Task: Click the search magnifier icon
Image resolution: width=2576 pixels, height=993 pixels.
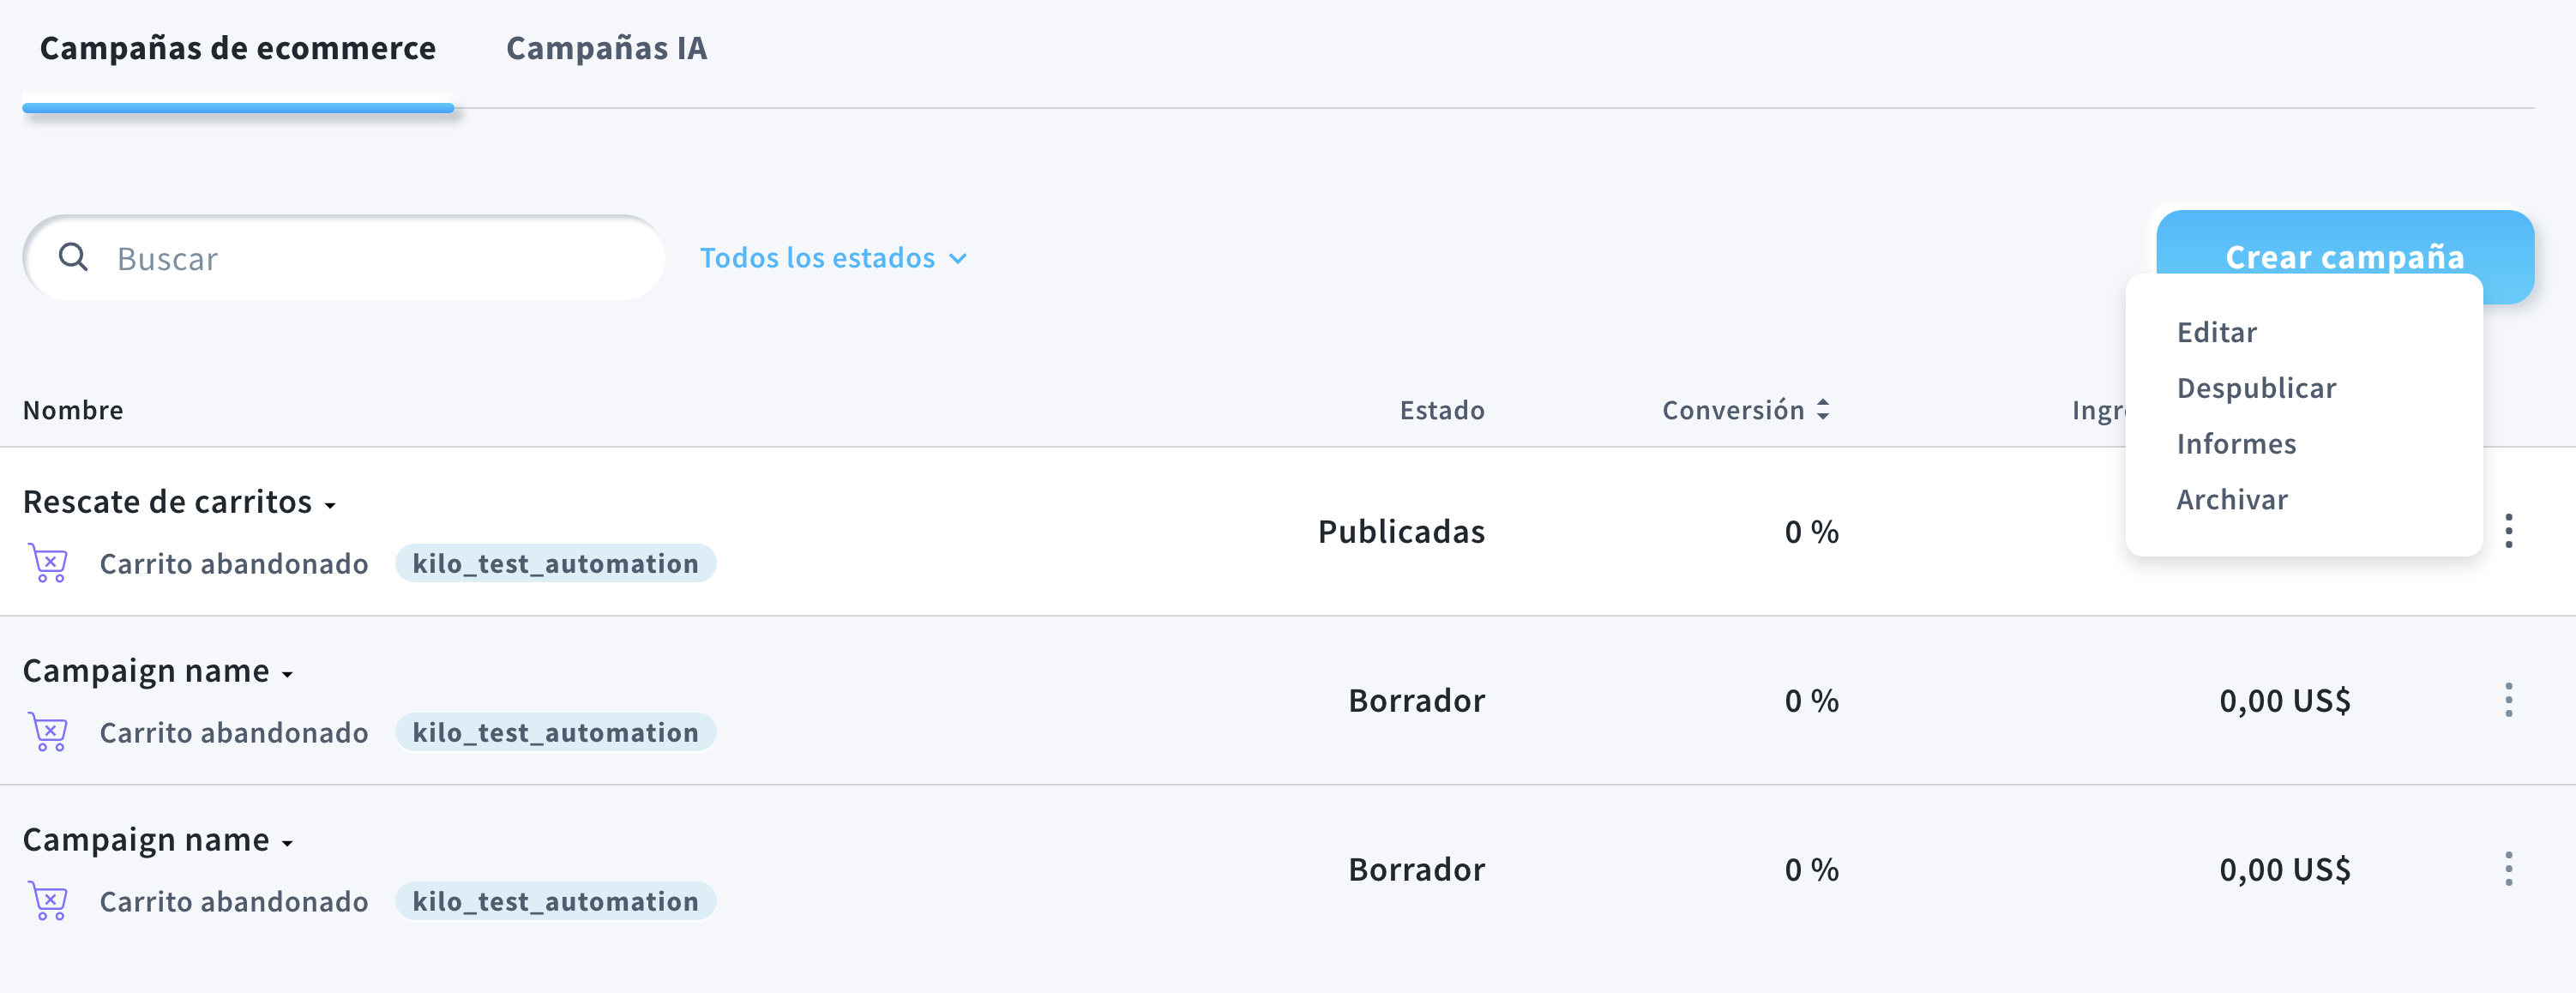Action: pyautogui.click(x=73, y=257)
